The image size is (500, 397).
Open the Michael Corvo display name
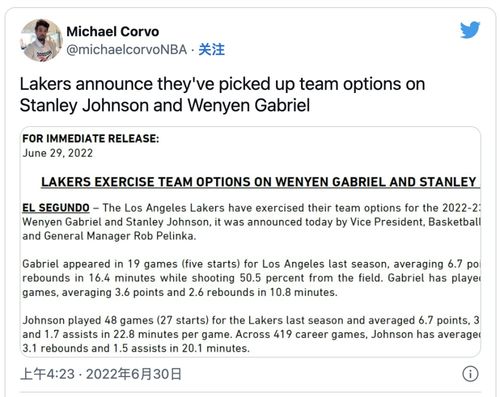113,32
